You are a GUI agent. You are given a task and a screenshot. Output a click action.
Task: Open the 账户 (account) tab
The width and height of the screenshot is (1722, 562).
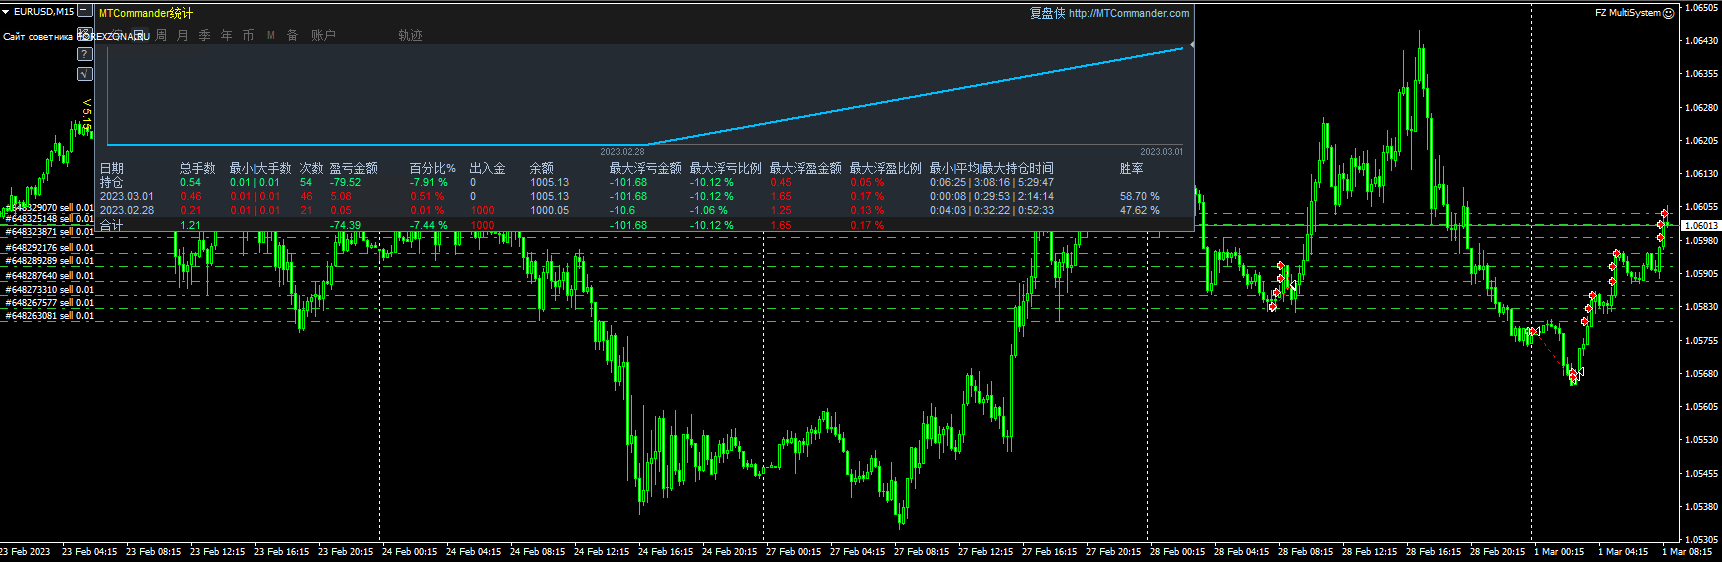[x=323, y=35]
